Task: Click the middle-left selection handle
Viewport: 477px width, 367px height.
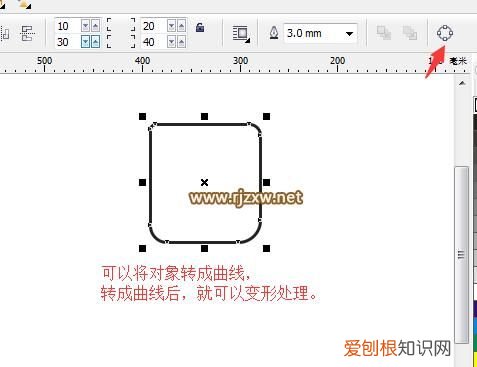Action: click(142, 182)
